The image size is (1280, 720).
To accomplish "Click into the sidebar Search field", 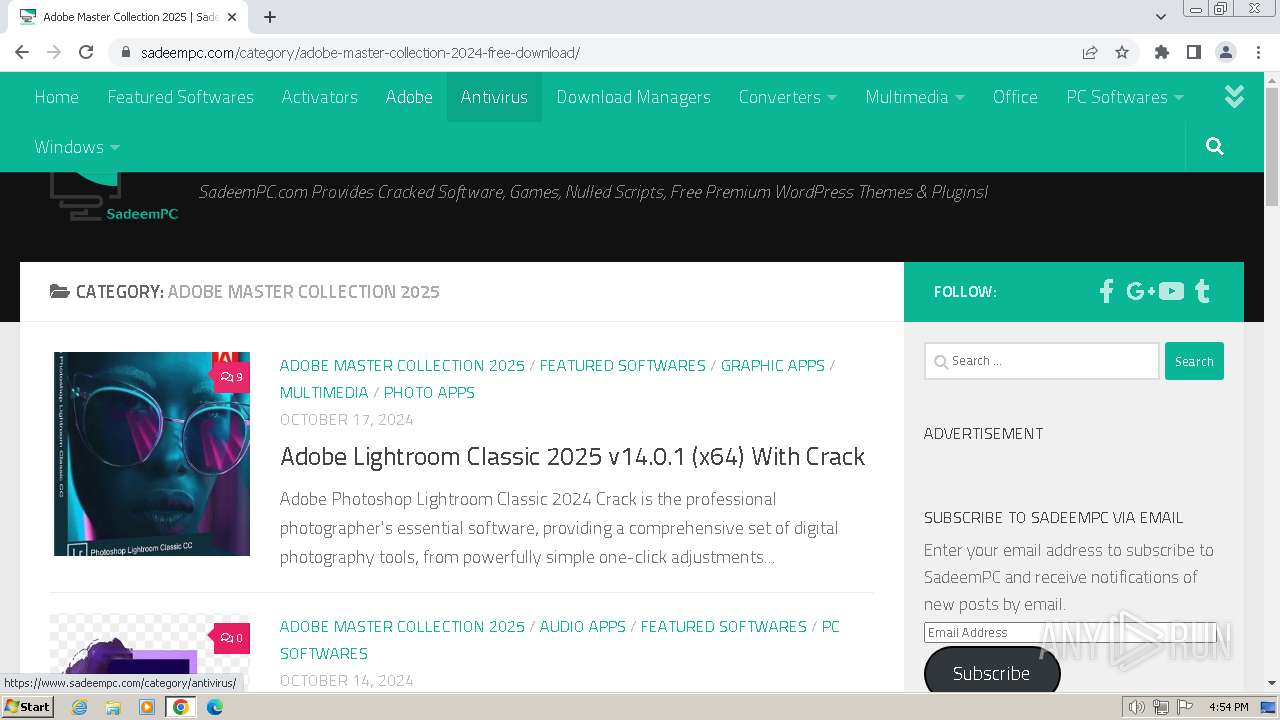I will [x=1041, y=361].
